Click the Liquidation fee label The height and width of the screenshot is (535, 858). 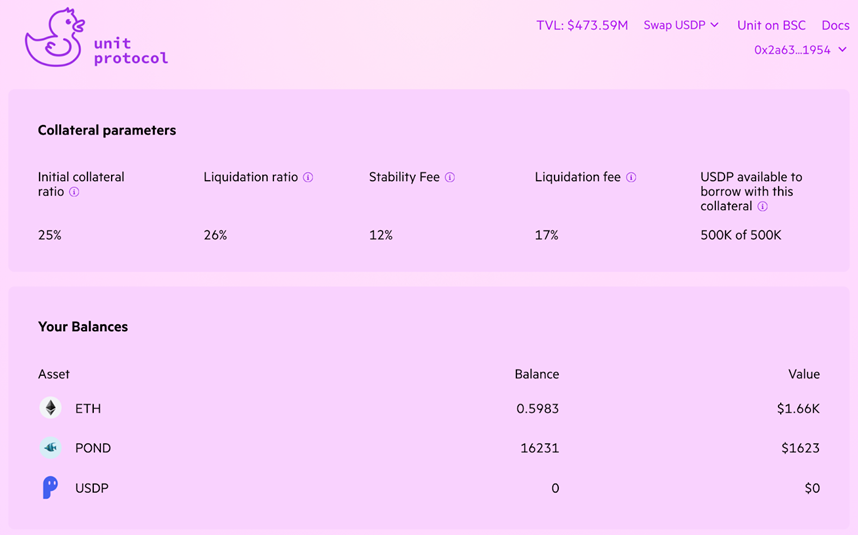pos(578,177)
